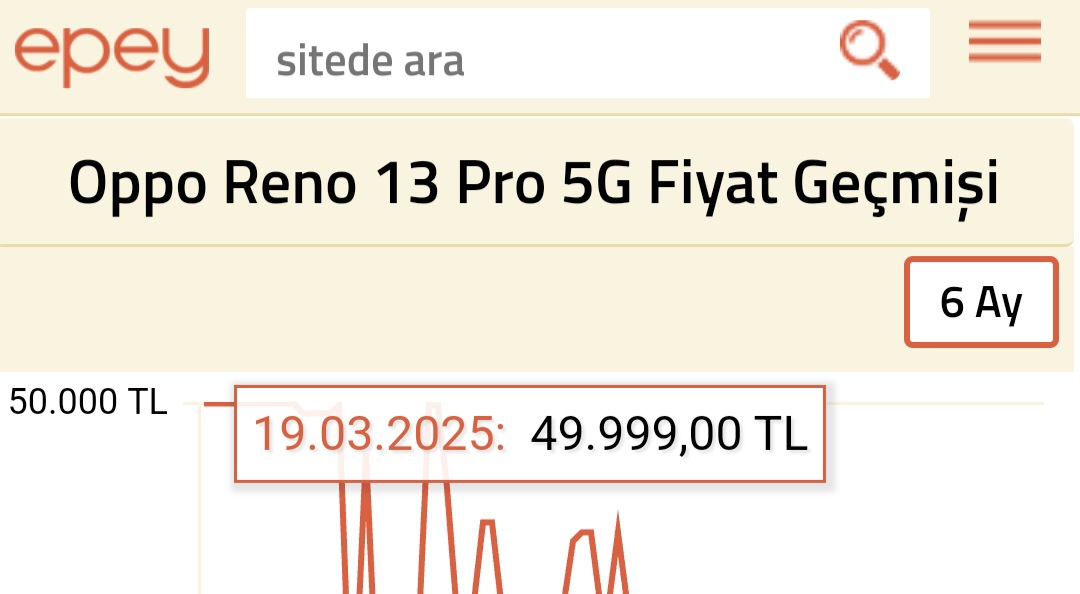Click the faint 50.000 TL gridline right of tooltip

[935, 403]
